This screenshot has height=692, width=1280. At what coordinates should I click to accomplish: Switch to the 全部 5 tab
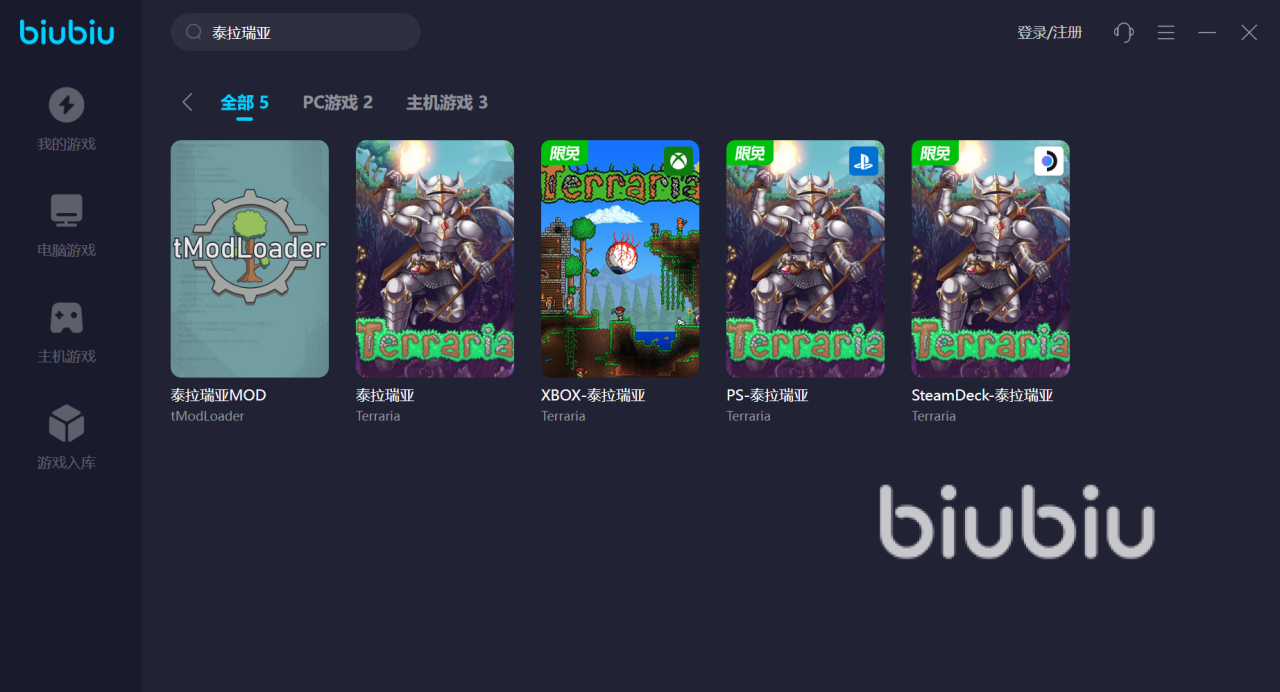pyautogui.click(x=245, y=102)
